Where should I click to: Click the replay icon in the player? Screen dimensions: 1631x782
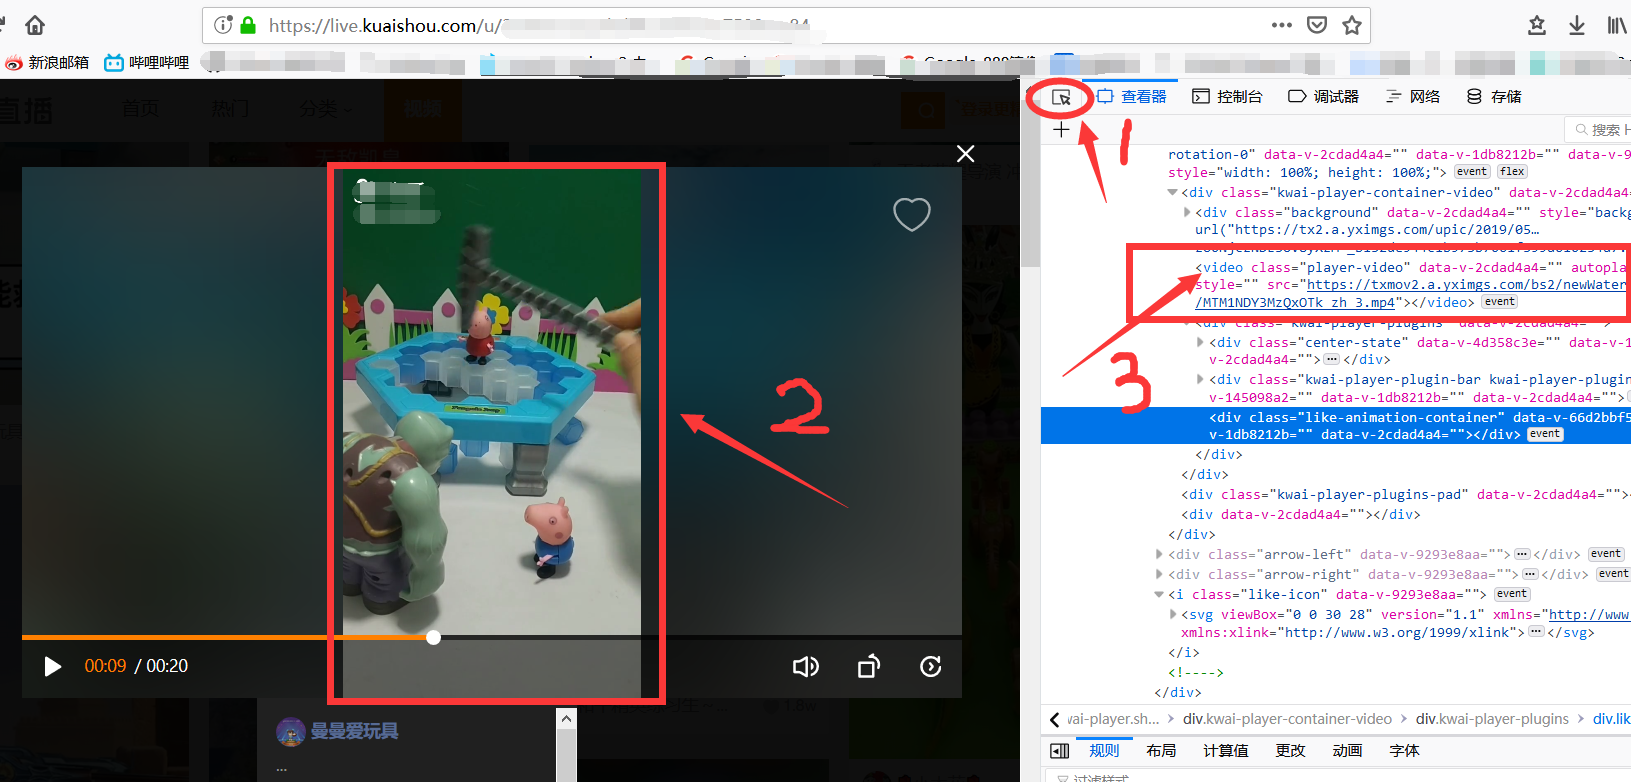click(930, 666)
